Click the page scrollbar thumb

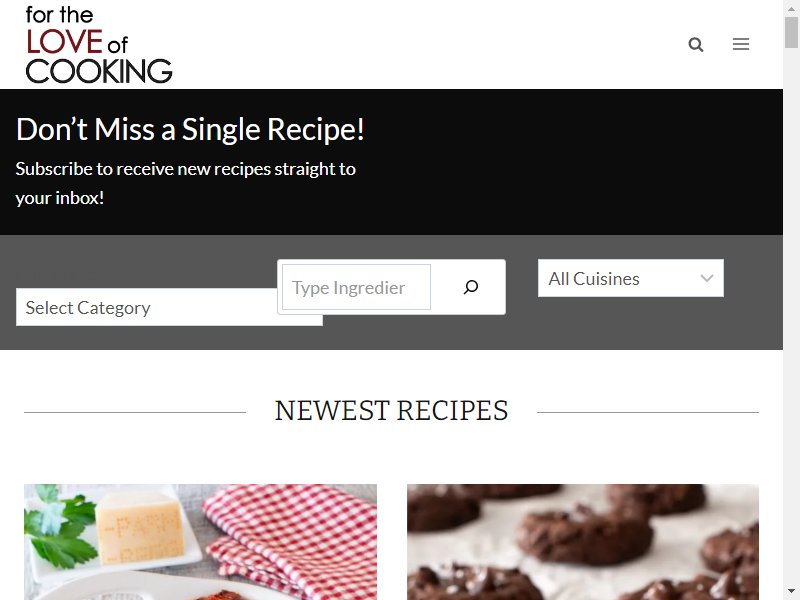pos(791,33)
